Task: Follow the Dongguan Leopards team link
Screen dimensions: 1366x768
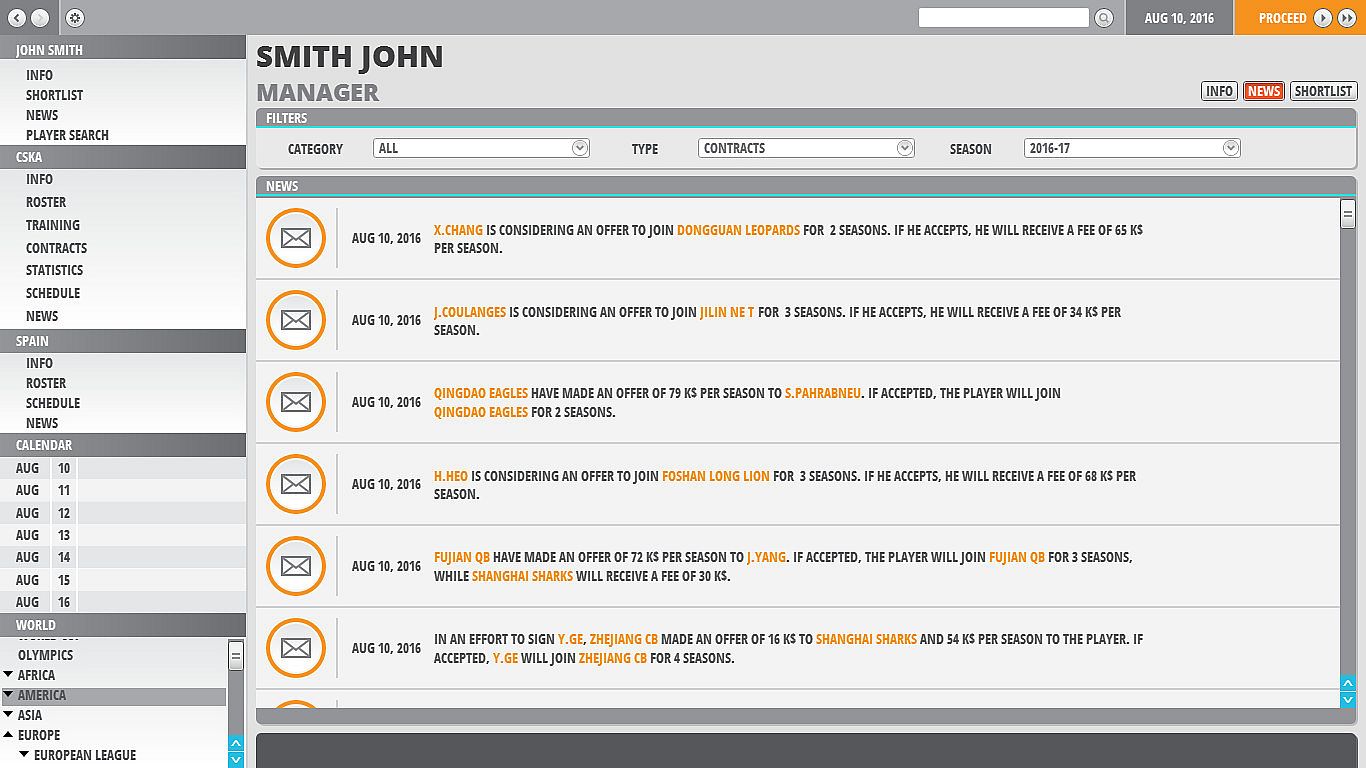Action: 738,230
